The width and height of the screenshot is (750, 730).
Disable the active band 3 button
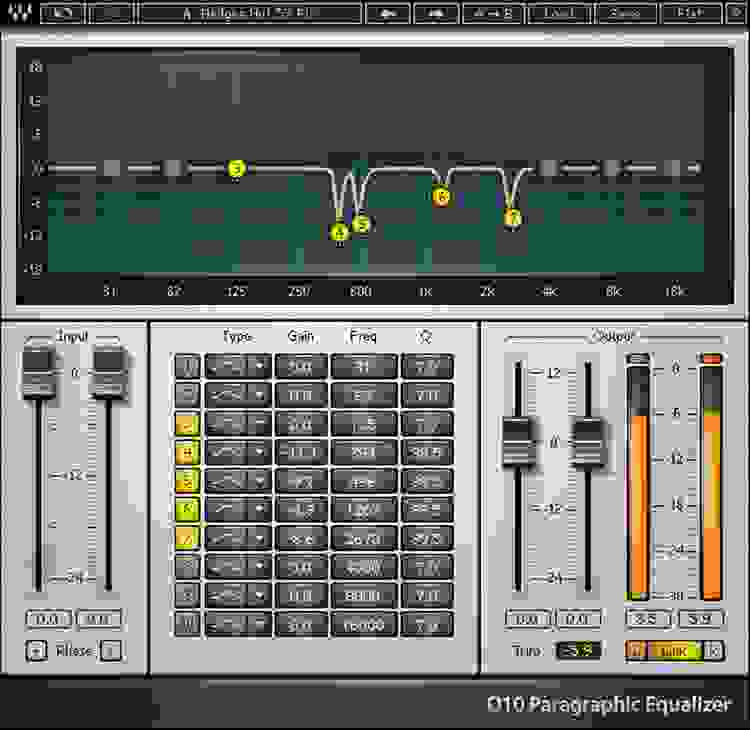coord(188,424)
